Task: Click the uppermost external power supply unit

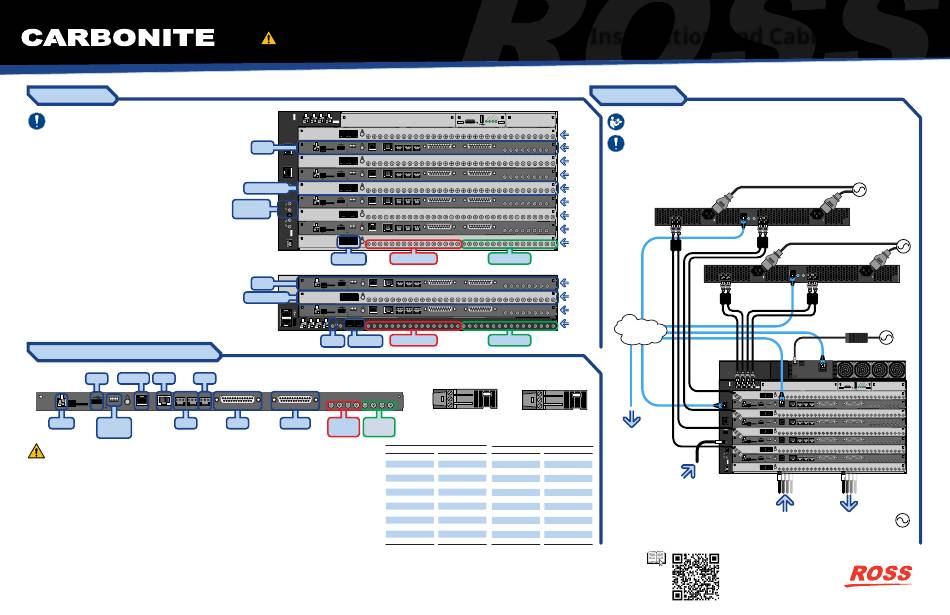Action: 752,216
